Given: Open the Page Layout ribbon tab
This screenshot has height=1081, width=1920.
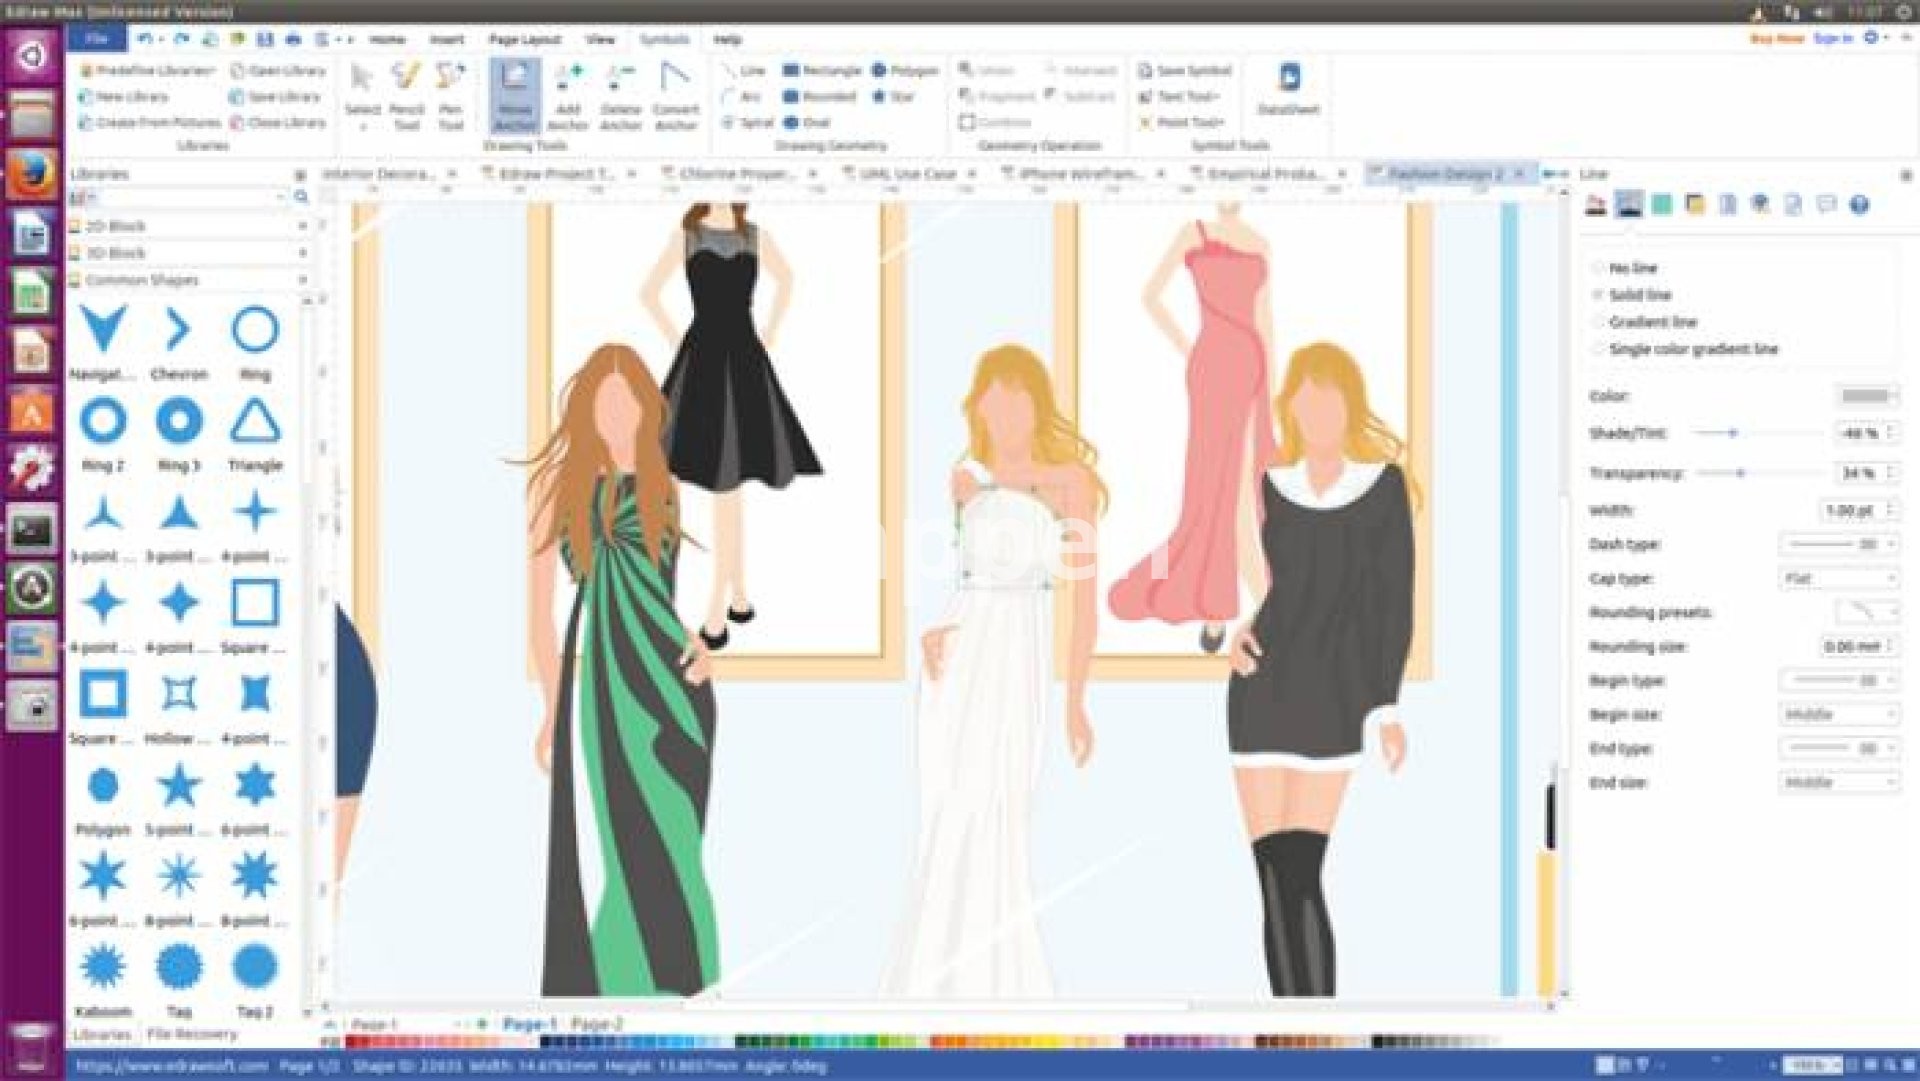Looking at the screenshot, I should [524, 39].
